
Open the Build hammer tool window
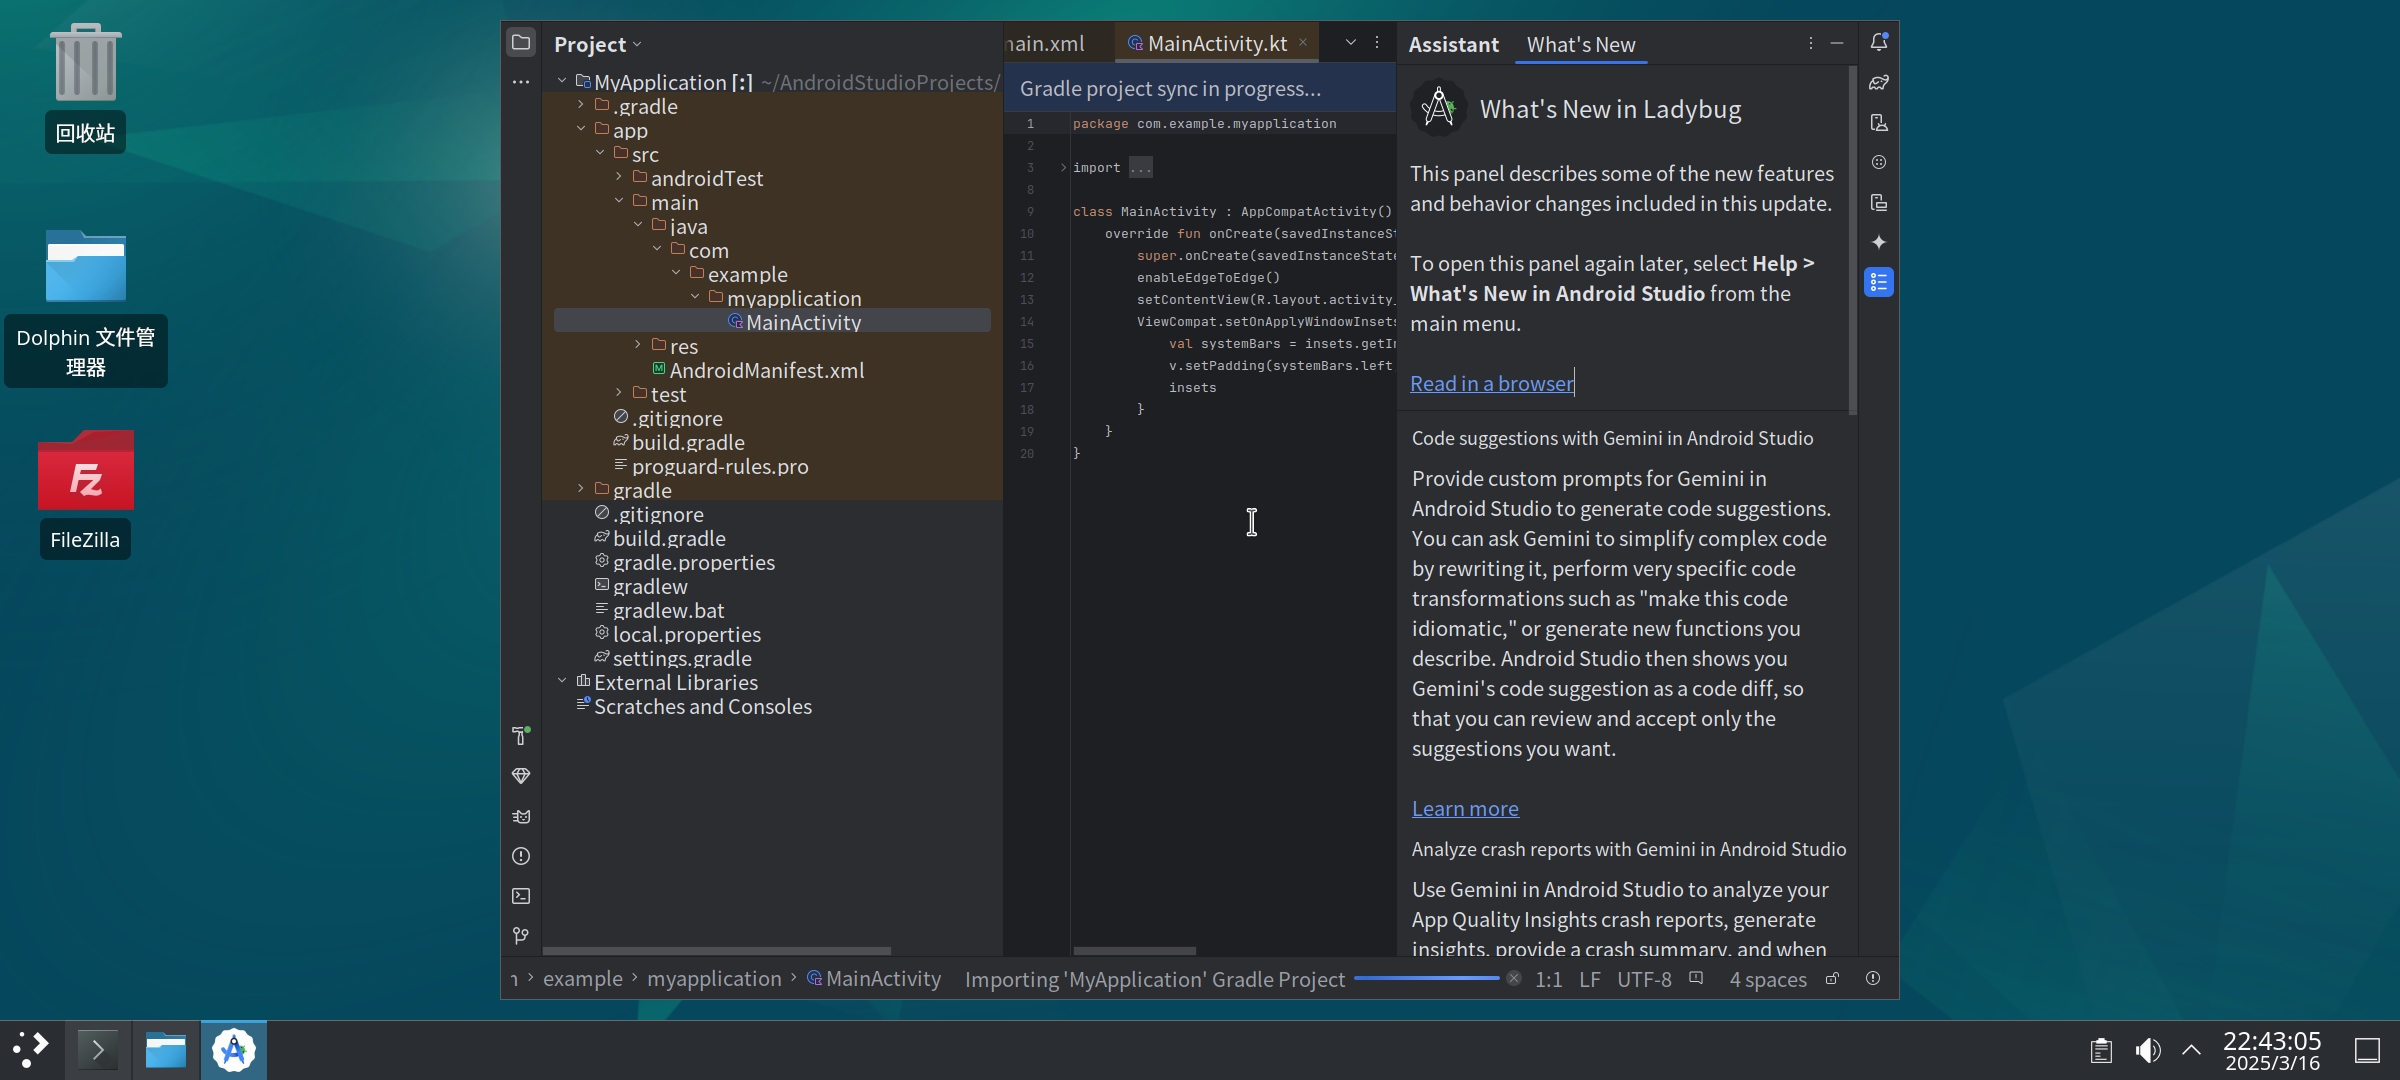[x=520, y=736]
